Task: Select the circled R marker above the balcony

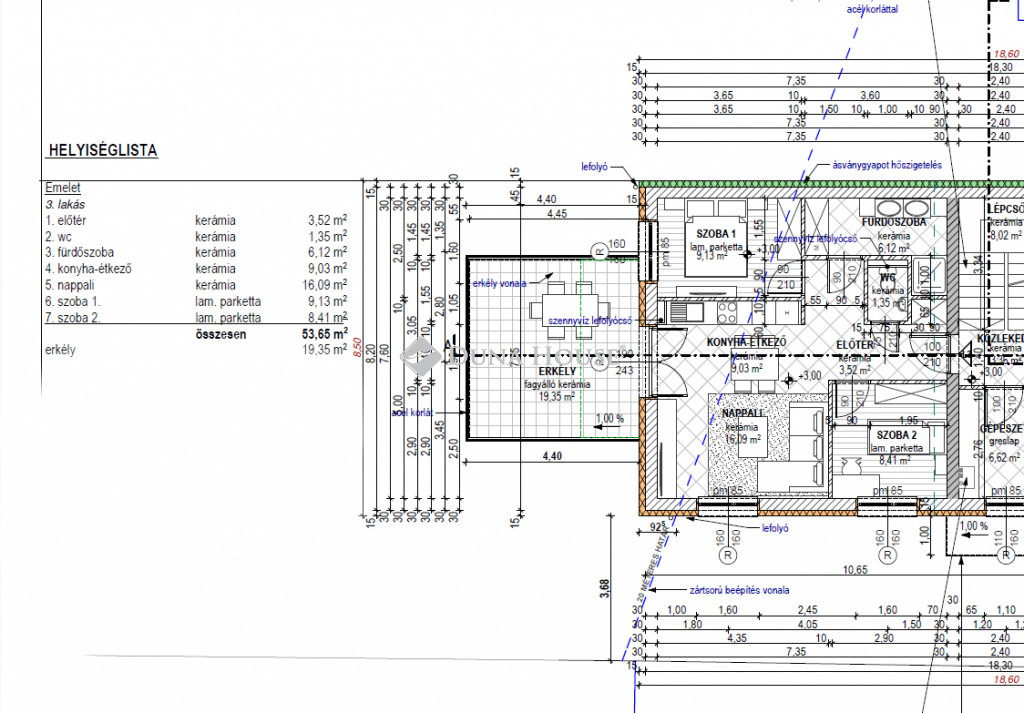Action: [x=598, y=252]
